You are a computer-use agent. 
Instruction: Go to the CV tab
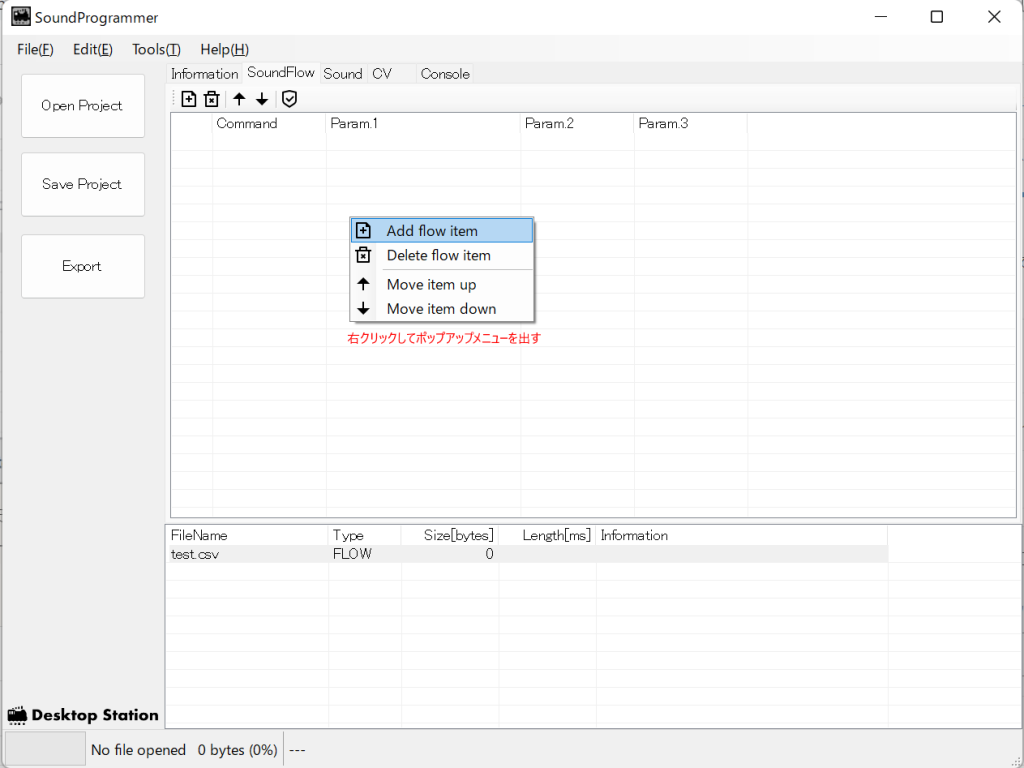[382, 74]
